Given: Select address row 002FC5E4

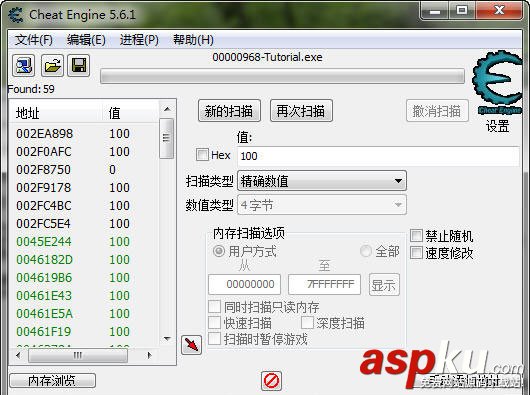Looking at the screenshot, I should click(x=85, y=223).
